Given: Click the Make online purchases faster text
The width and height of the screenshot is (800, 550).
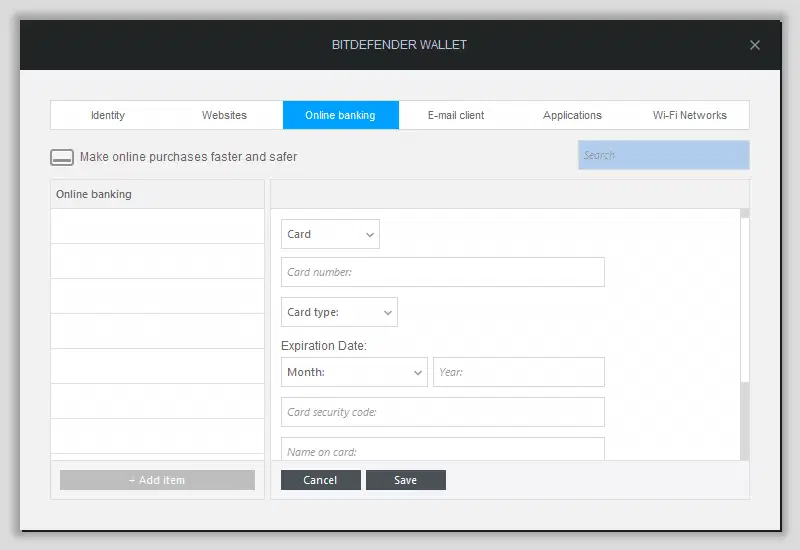Looking at the screenshot, I should pos(188,157).
